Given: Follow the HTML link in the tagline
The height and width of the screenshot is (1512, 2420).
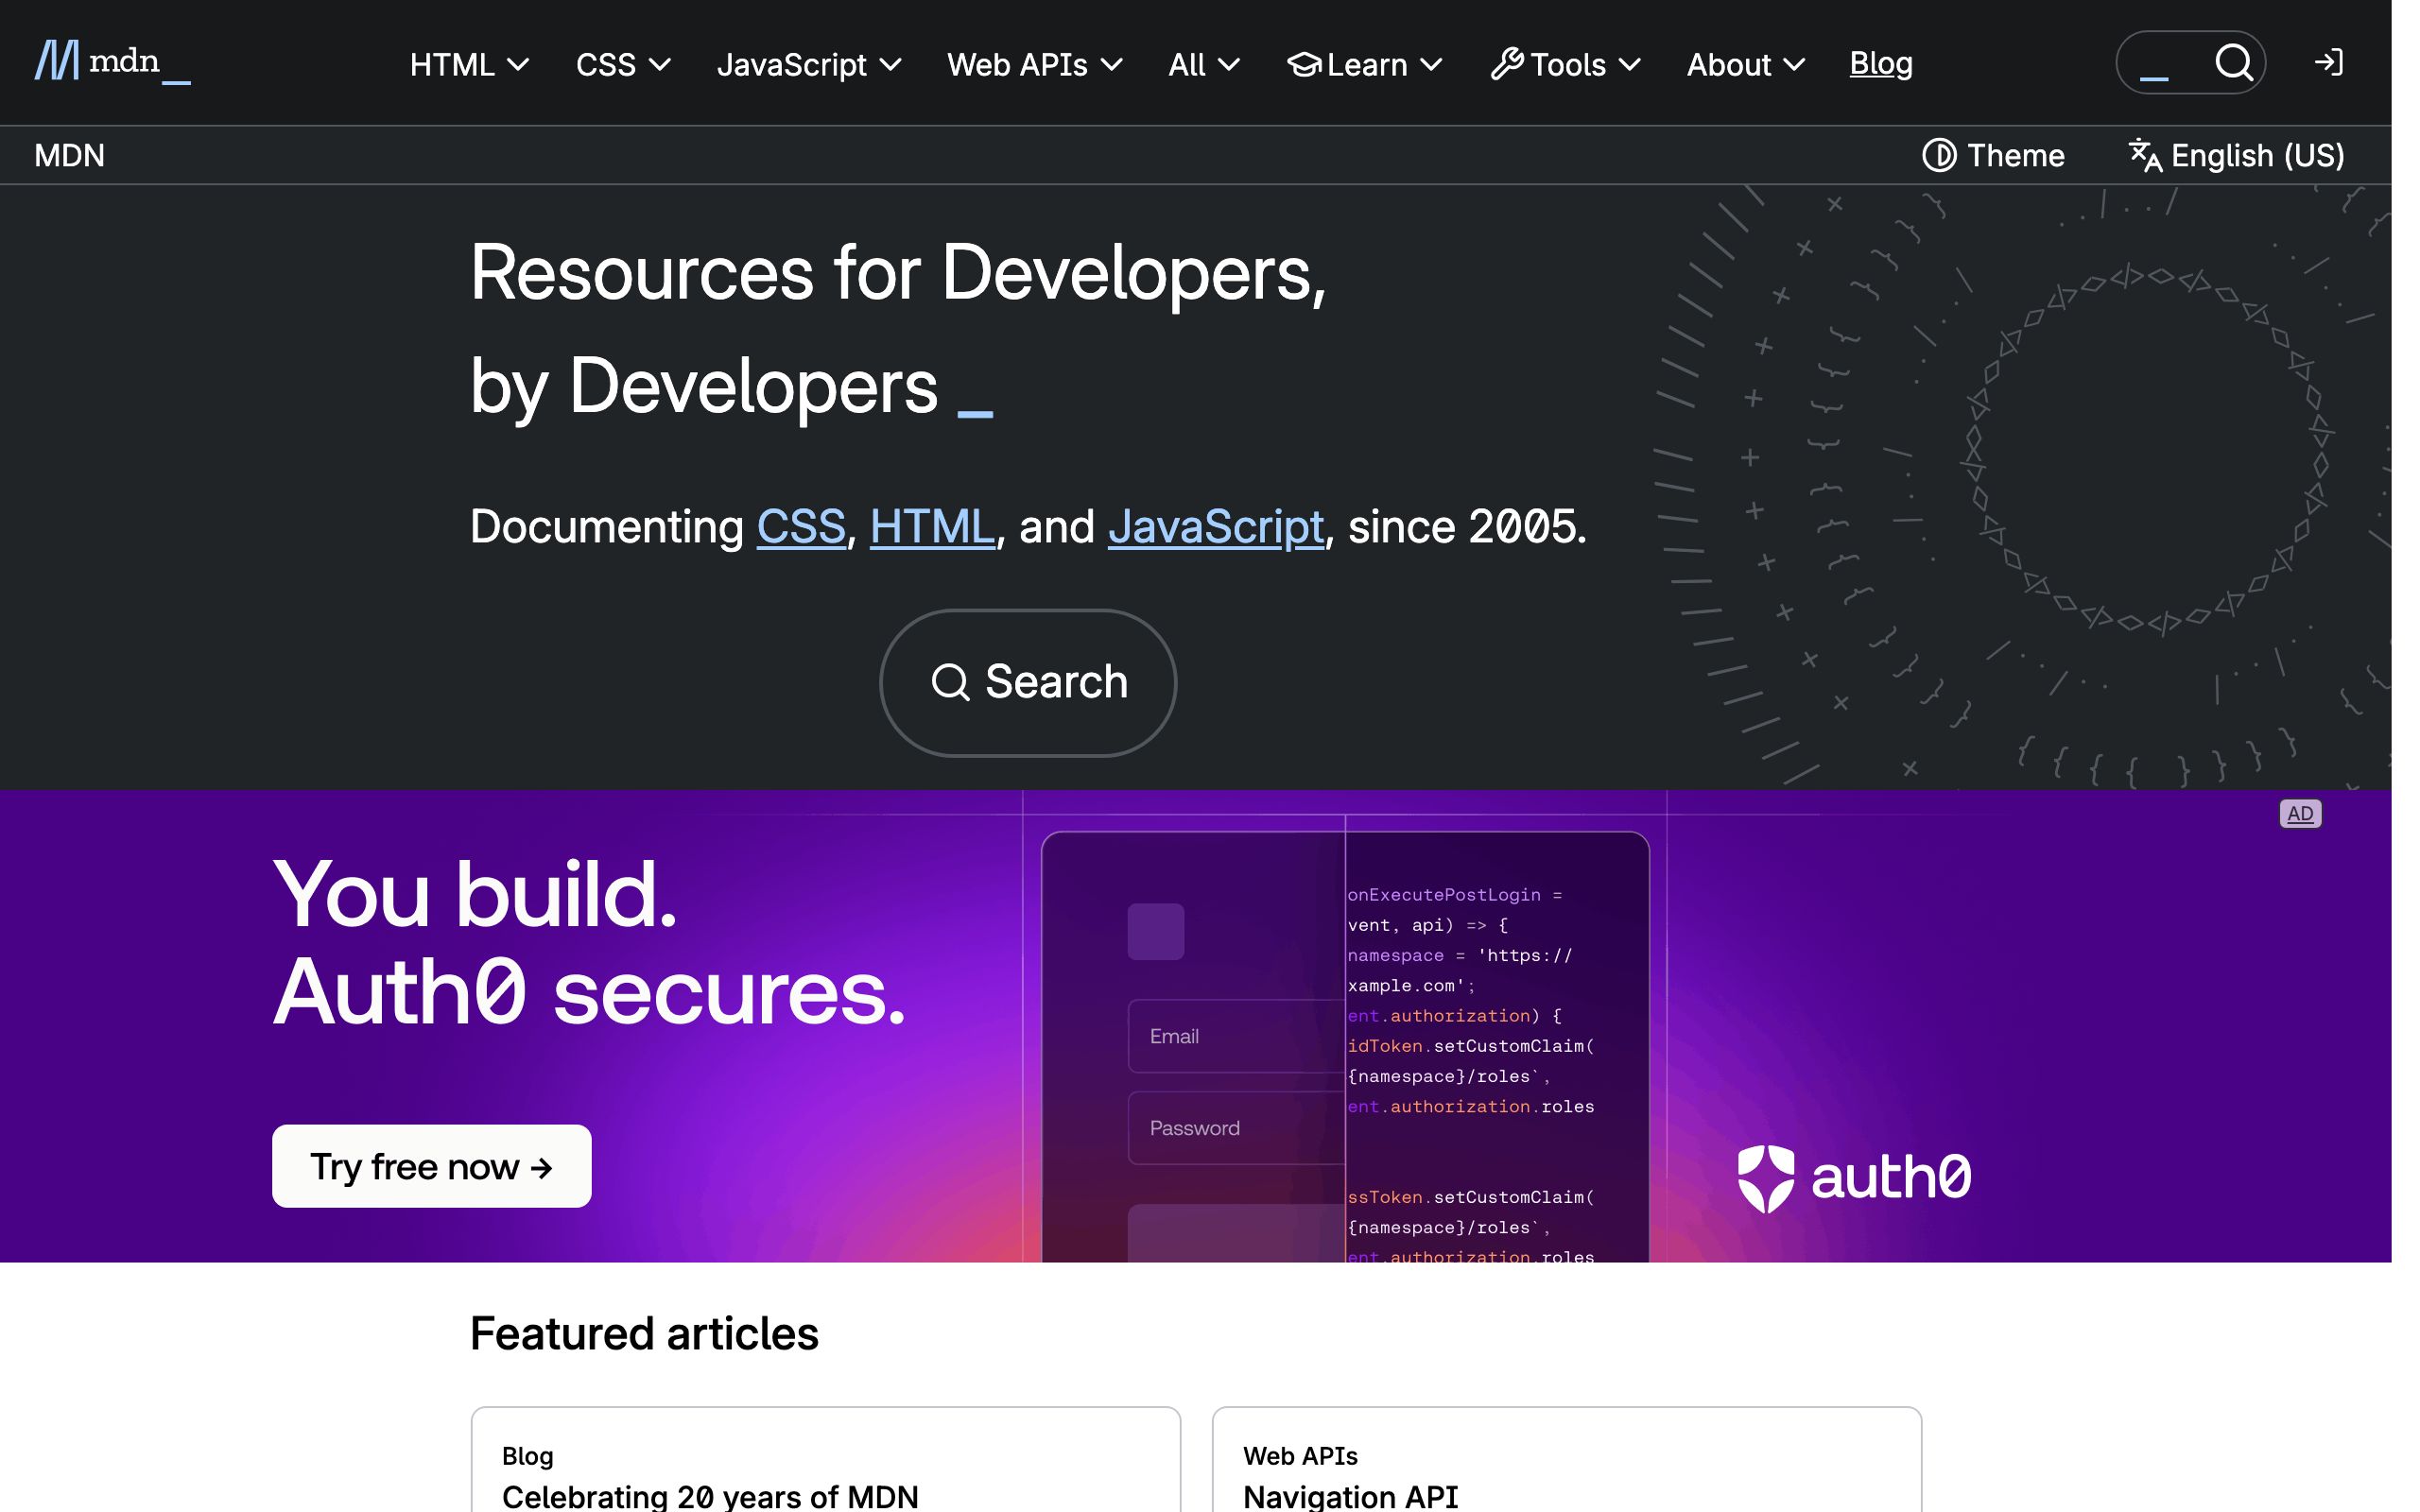Looking at the screenshot, I should [x=932, y=526].
